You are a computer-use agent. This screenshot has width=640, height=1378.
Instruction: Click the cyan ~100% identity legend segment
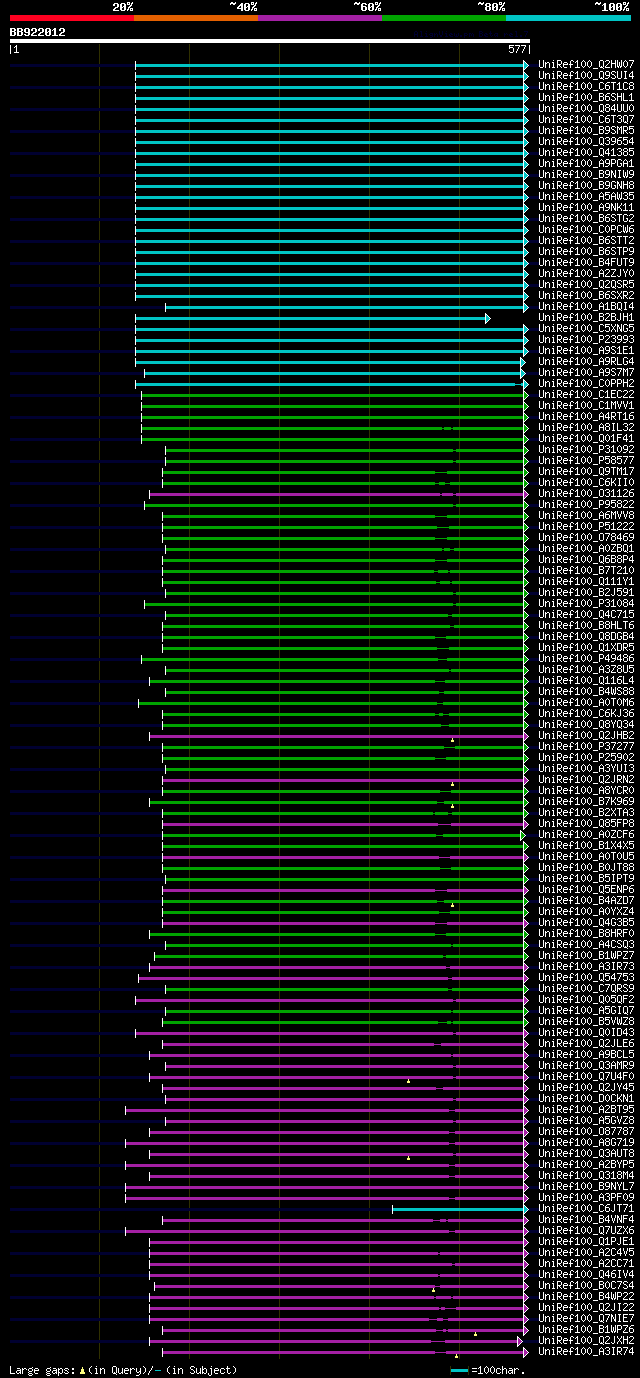[x=568, y=17]
